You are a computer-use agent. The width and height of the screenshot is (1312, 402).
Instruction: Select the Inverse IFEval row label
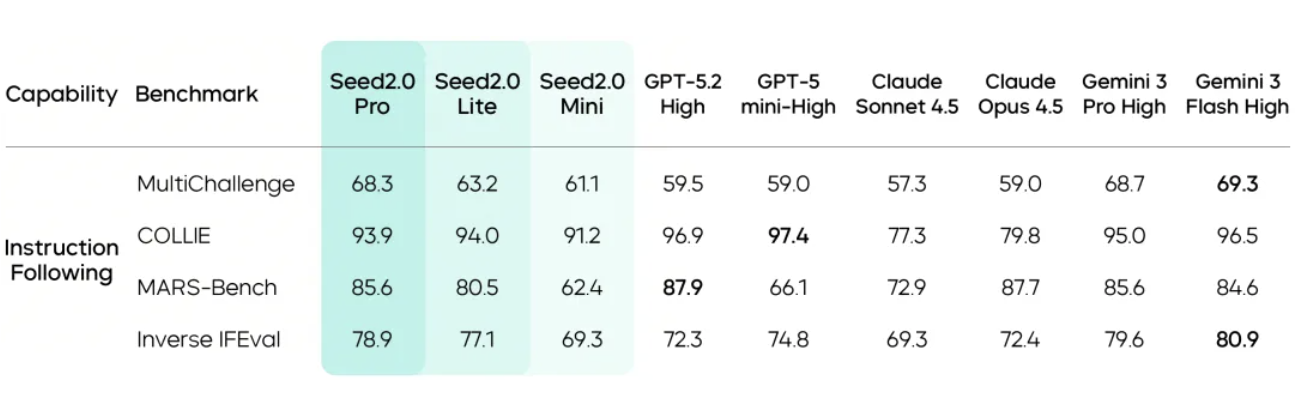208,340
